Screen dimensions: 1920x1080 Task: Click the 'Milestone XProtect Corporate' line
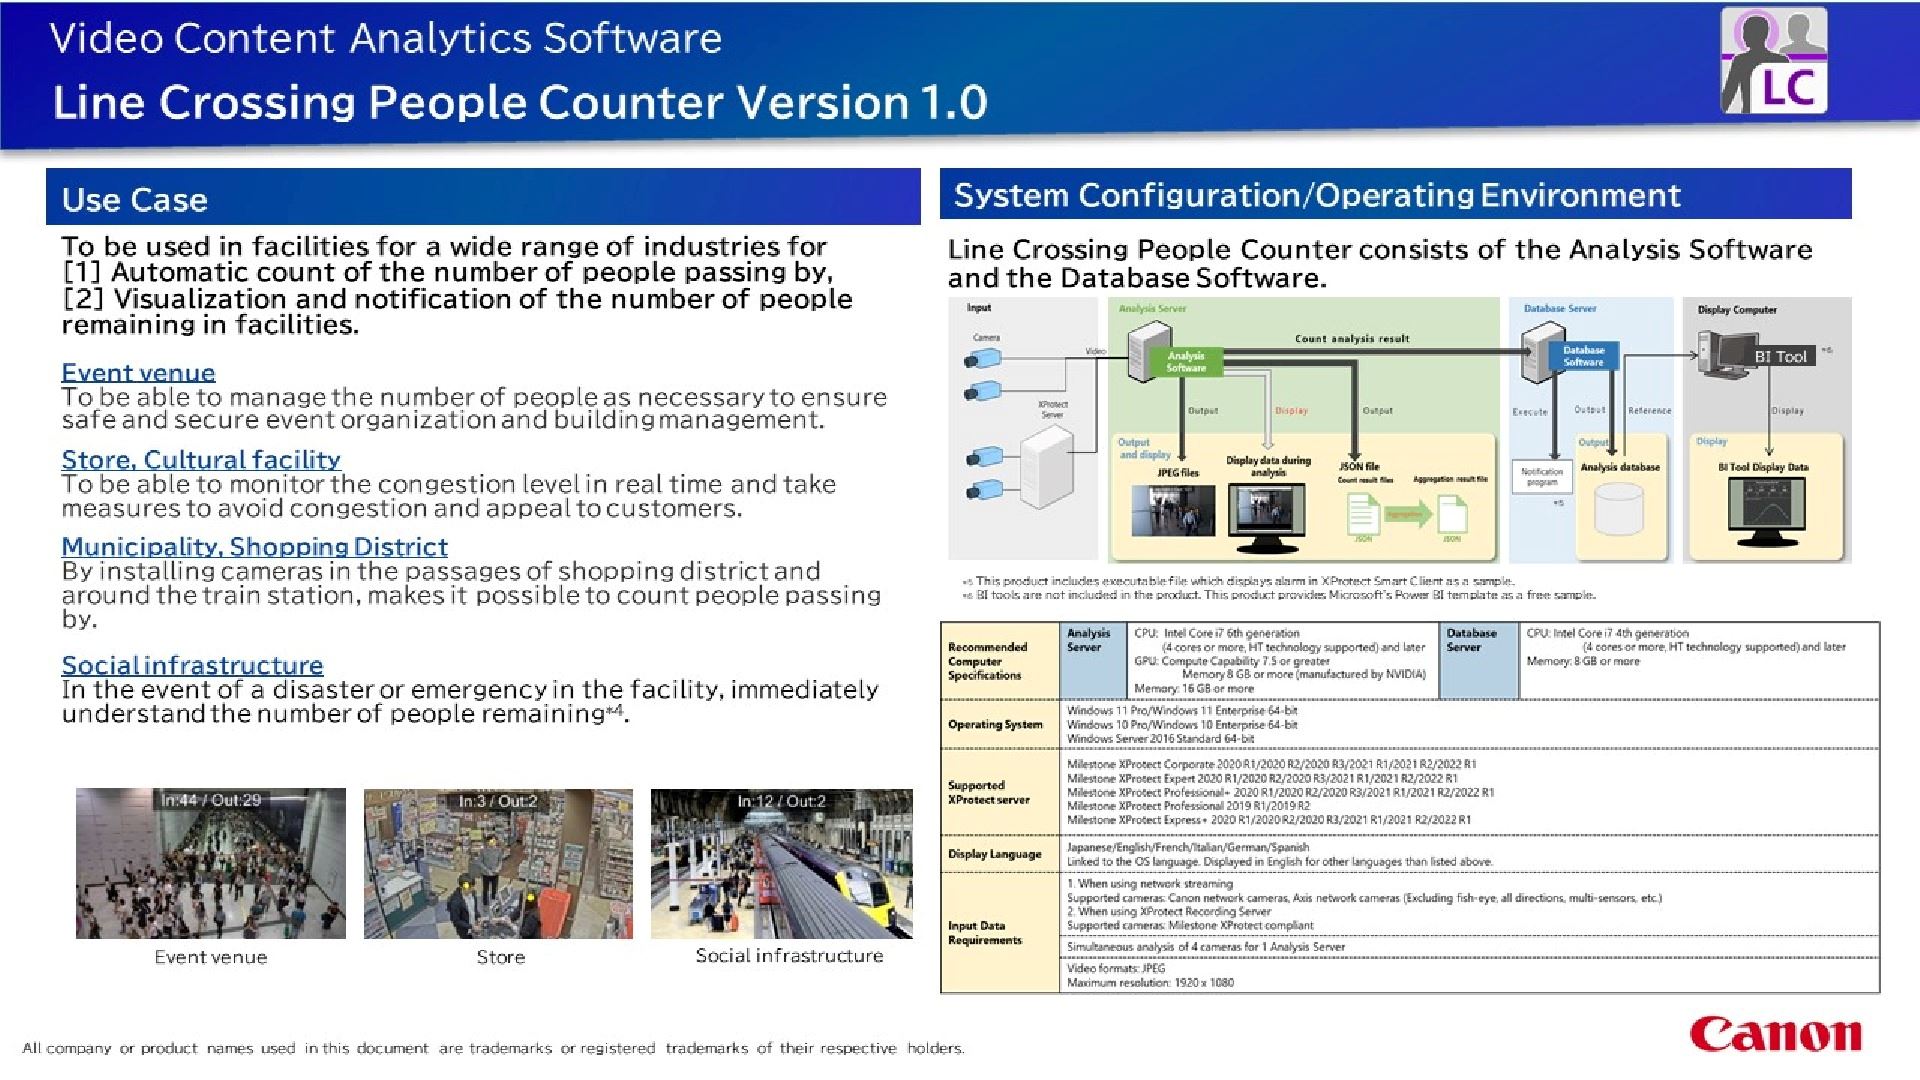(x=1271, y=764)
